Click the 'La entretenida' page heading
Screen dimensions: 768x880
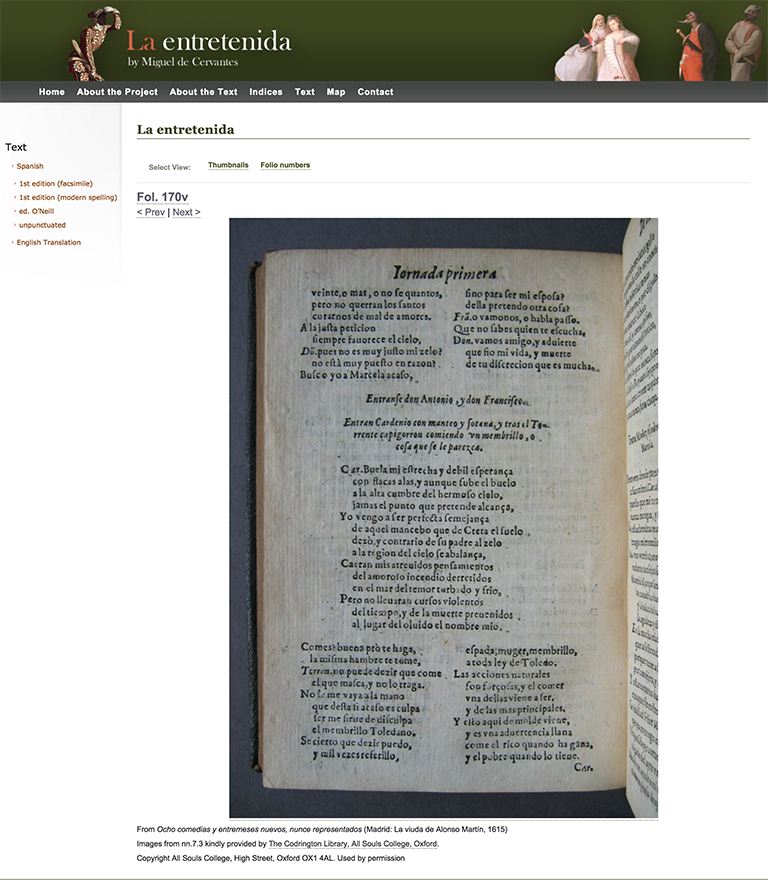pyautogui.click(x=185, y=130)
